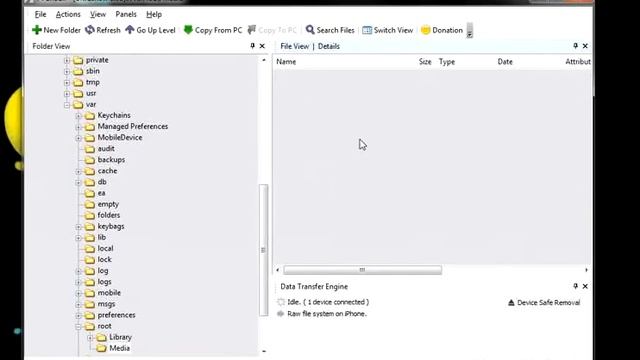Click the New Folder toolbar icon
The image size is (640, 360).
(37, 30)
